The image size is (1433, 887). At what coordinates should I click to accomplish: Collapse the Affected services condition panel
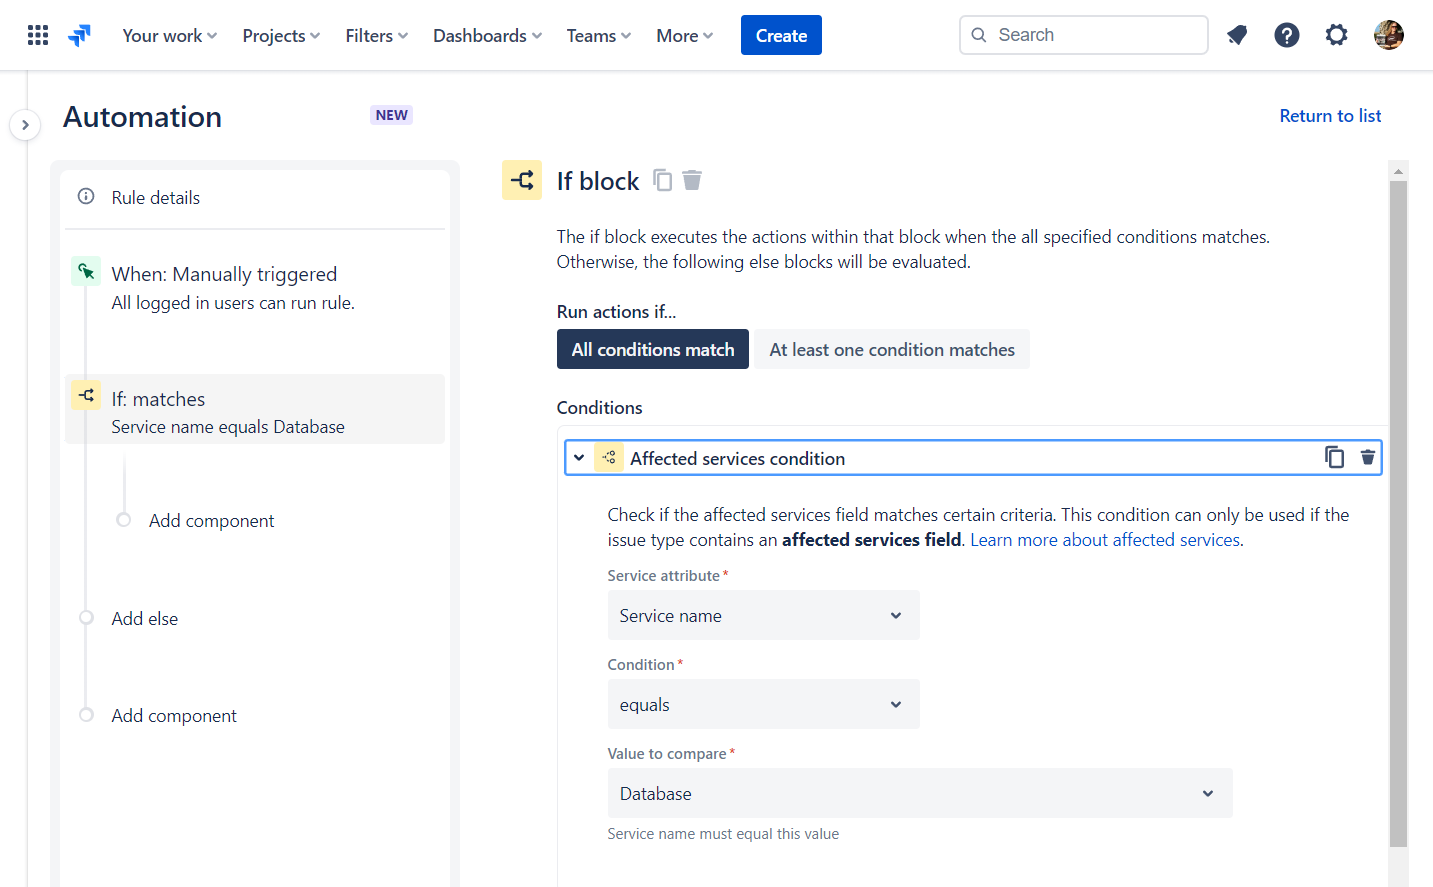[x=579, y=457]
